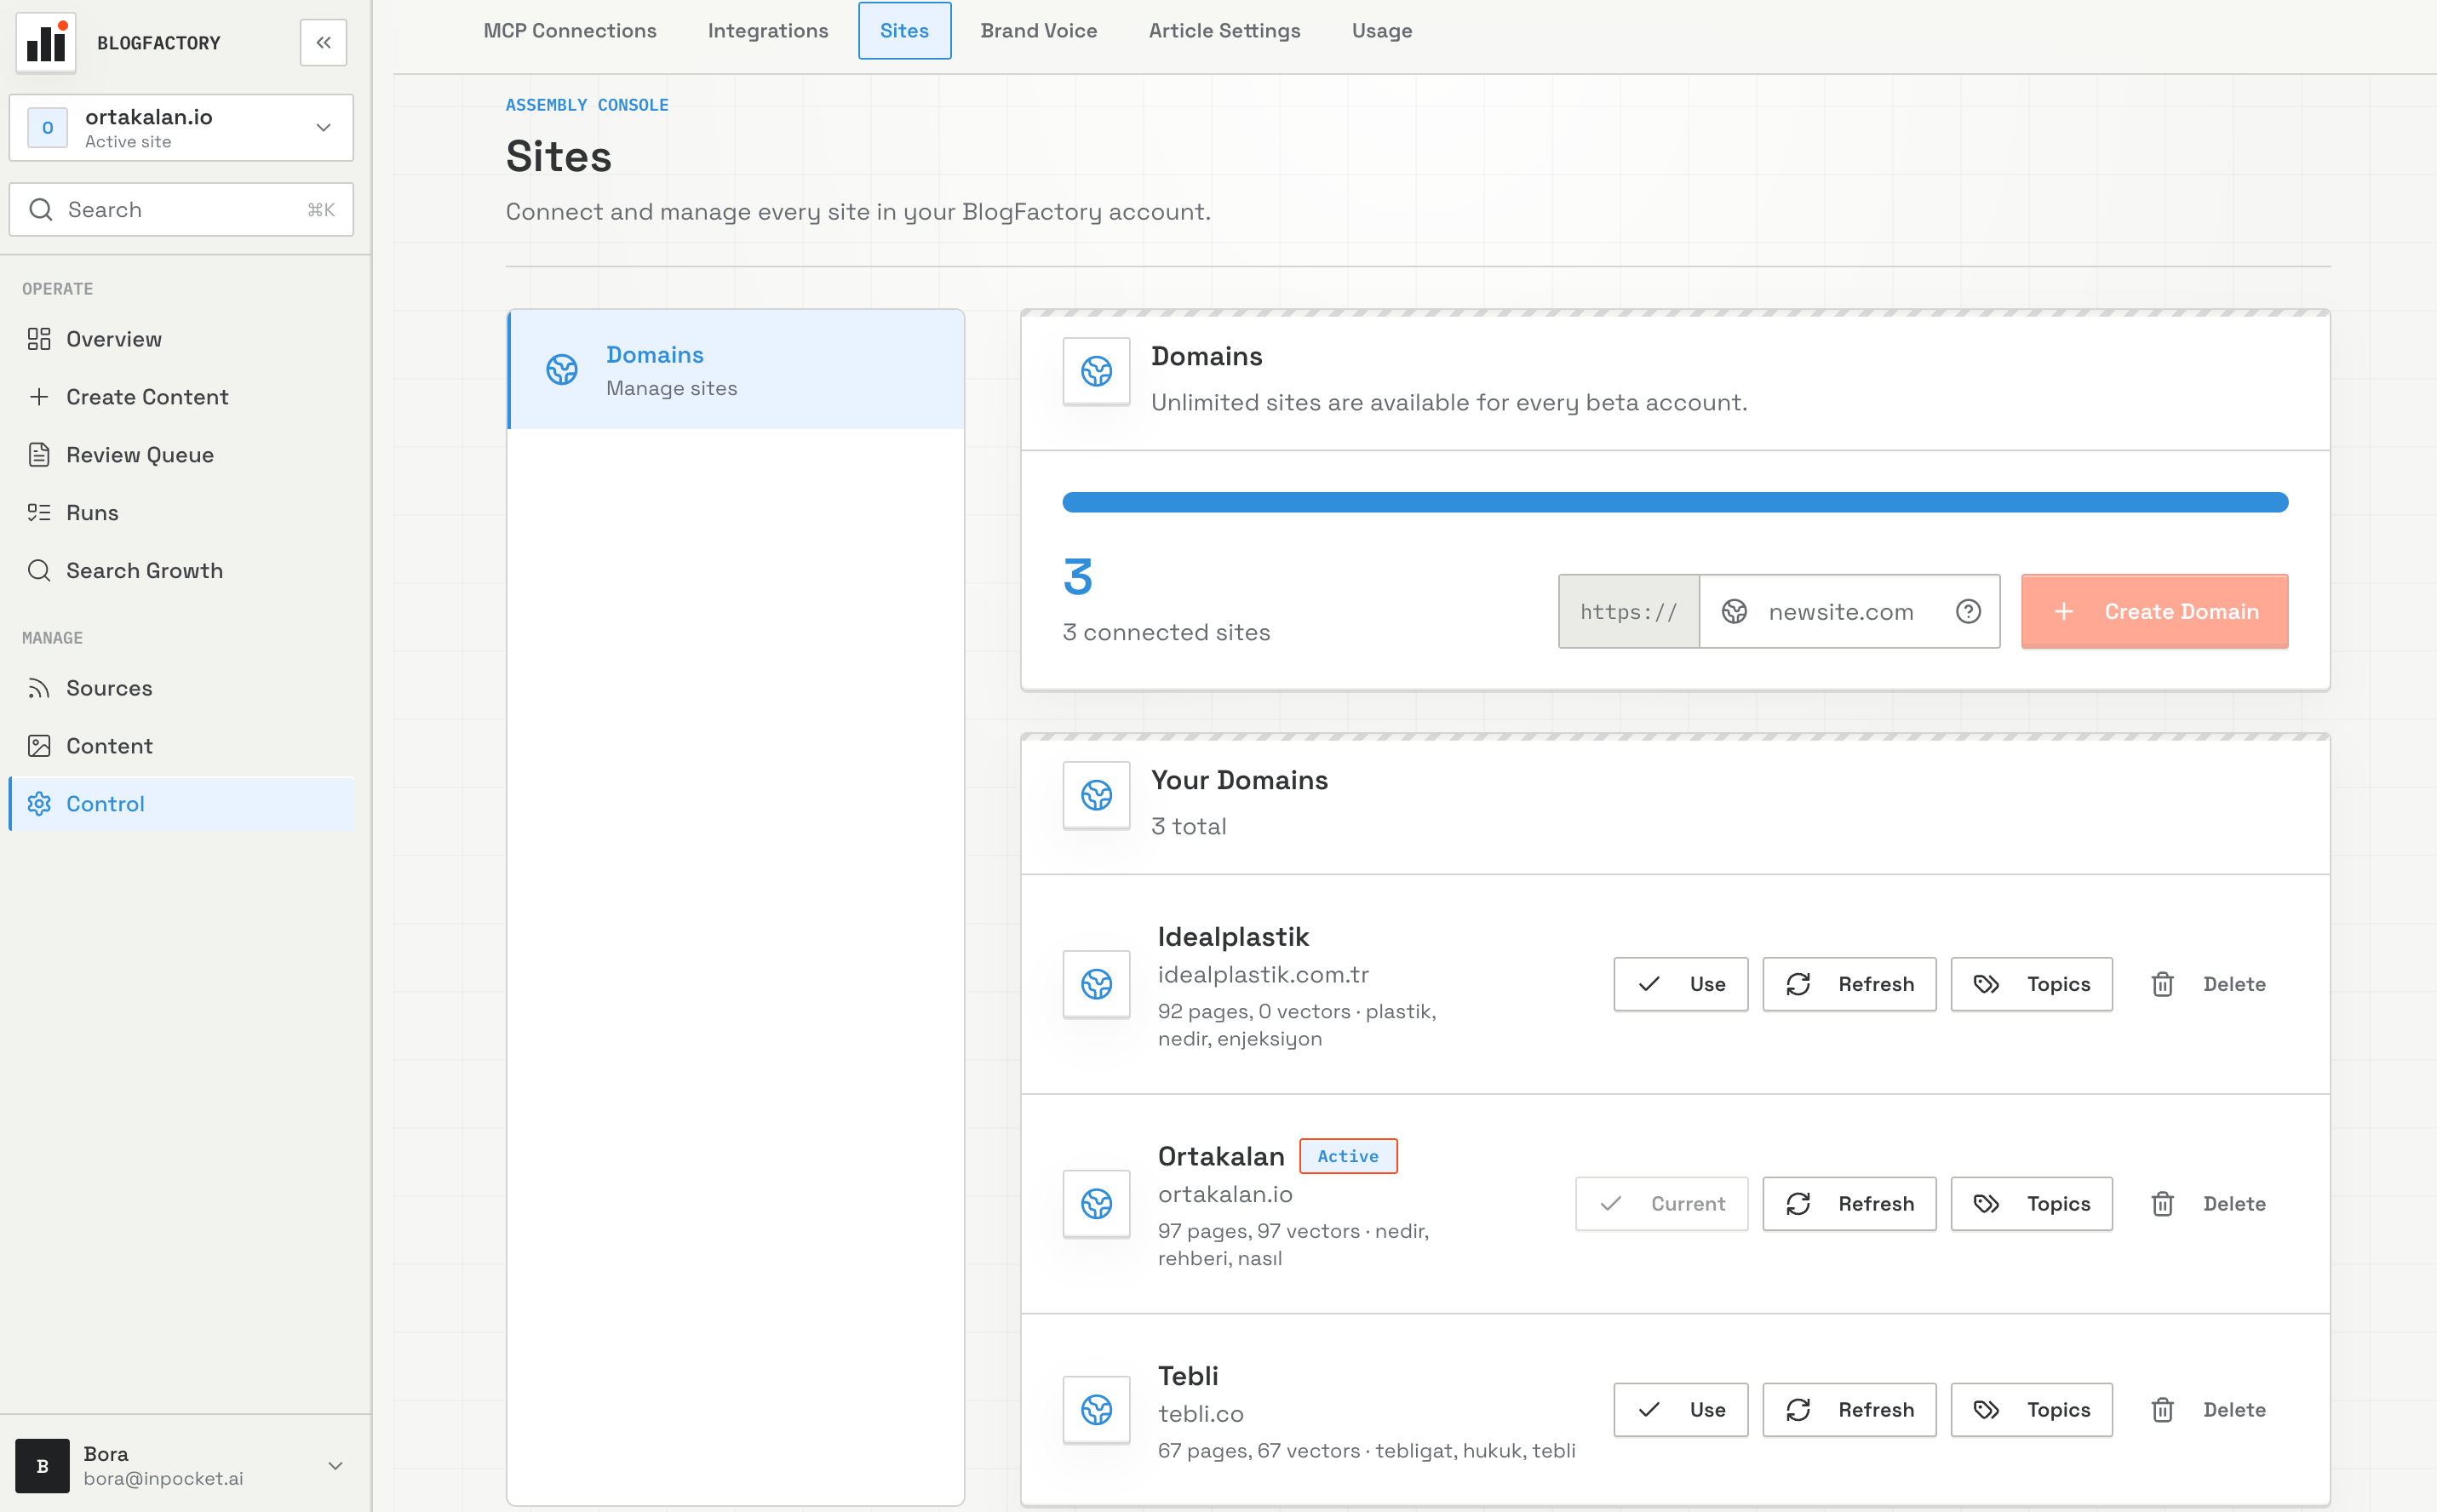2437x1512 pixels.
Task: Click the Active badge next to Ortakalan
Action: click(1347, 1156)
